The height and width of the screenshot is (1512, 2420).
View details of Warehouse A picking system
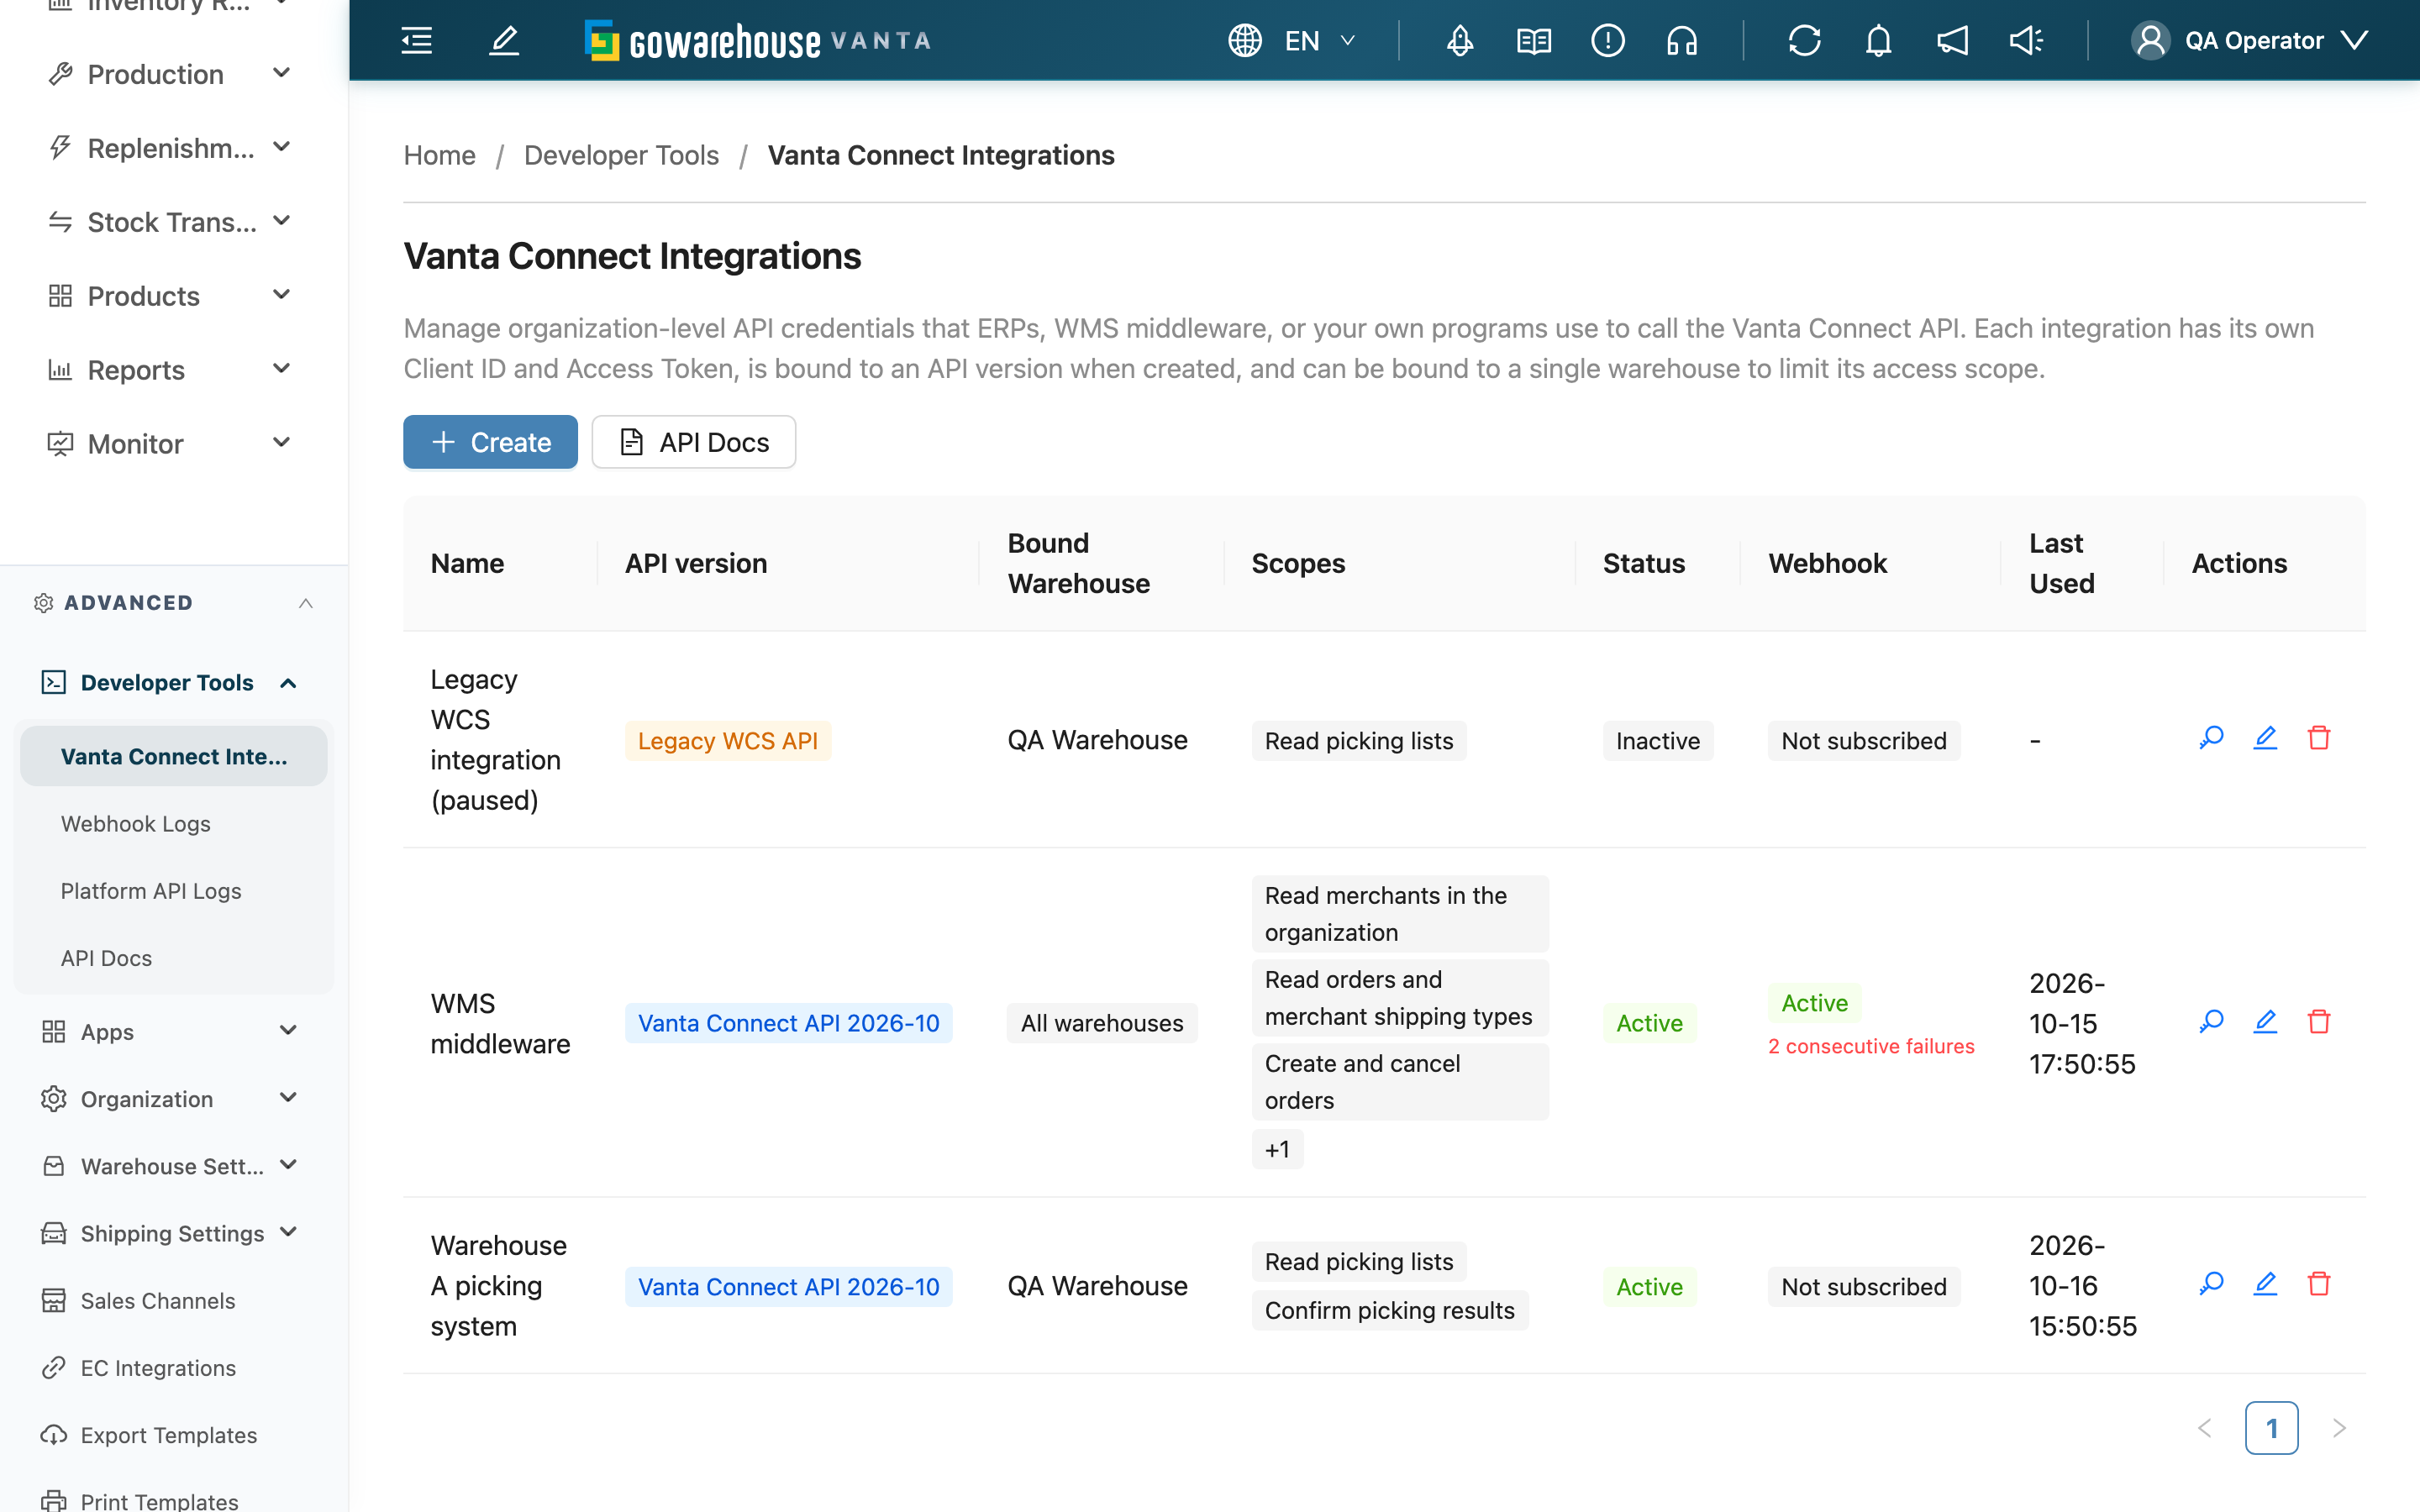pyautogui.click(x=2211, y=1284)
